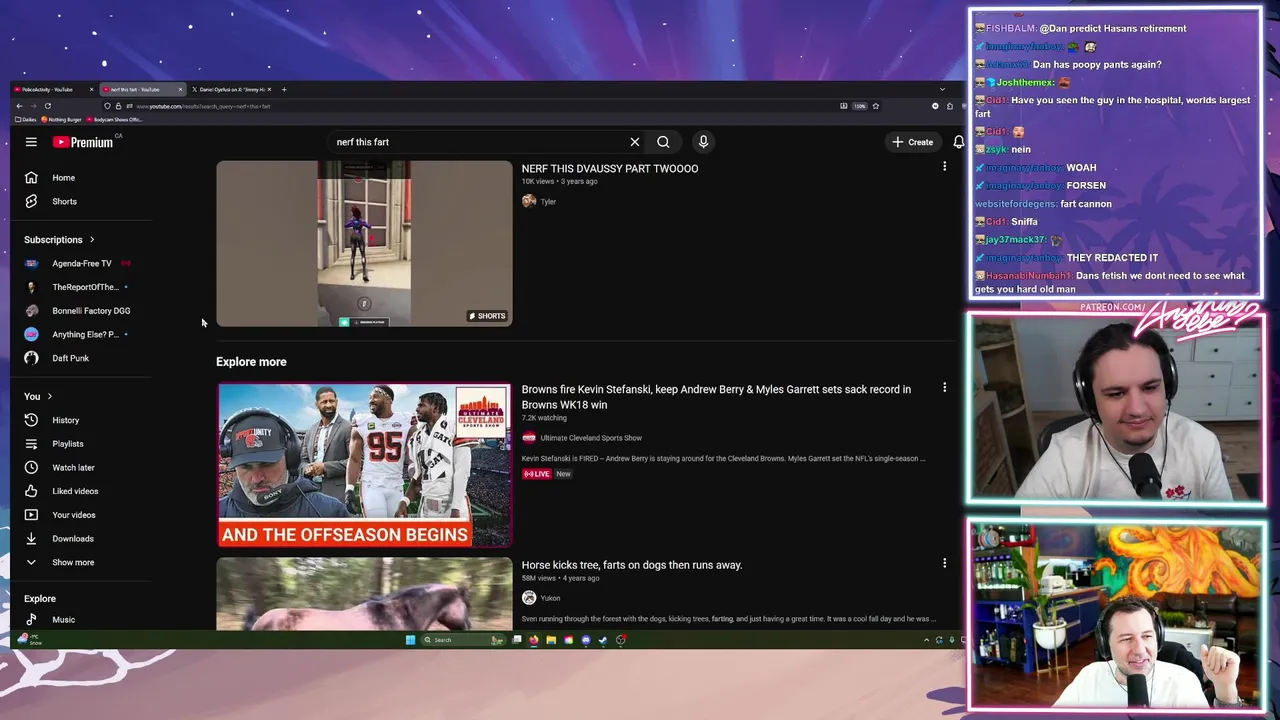Open options for Horse kicks tree video
The height and width of the screenshot is (720, 1280).
pos(944,564)
